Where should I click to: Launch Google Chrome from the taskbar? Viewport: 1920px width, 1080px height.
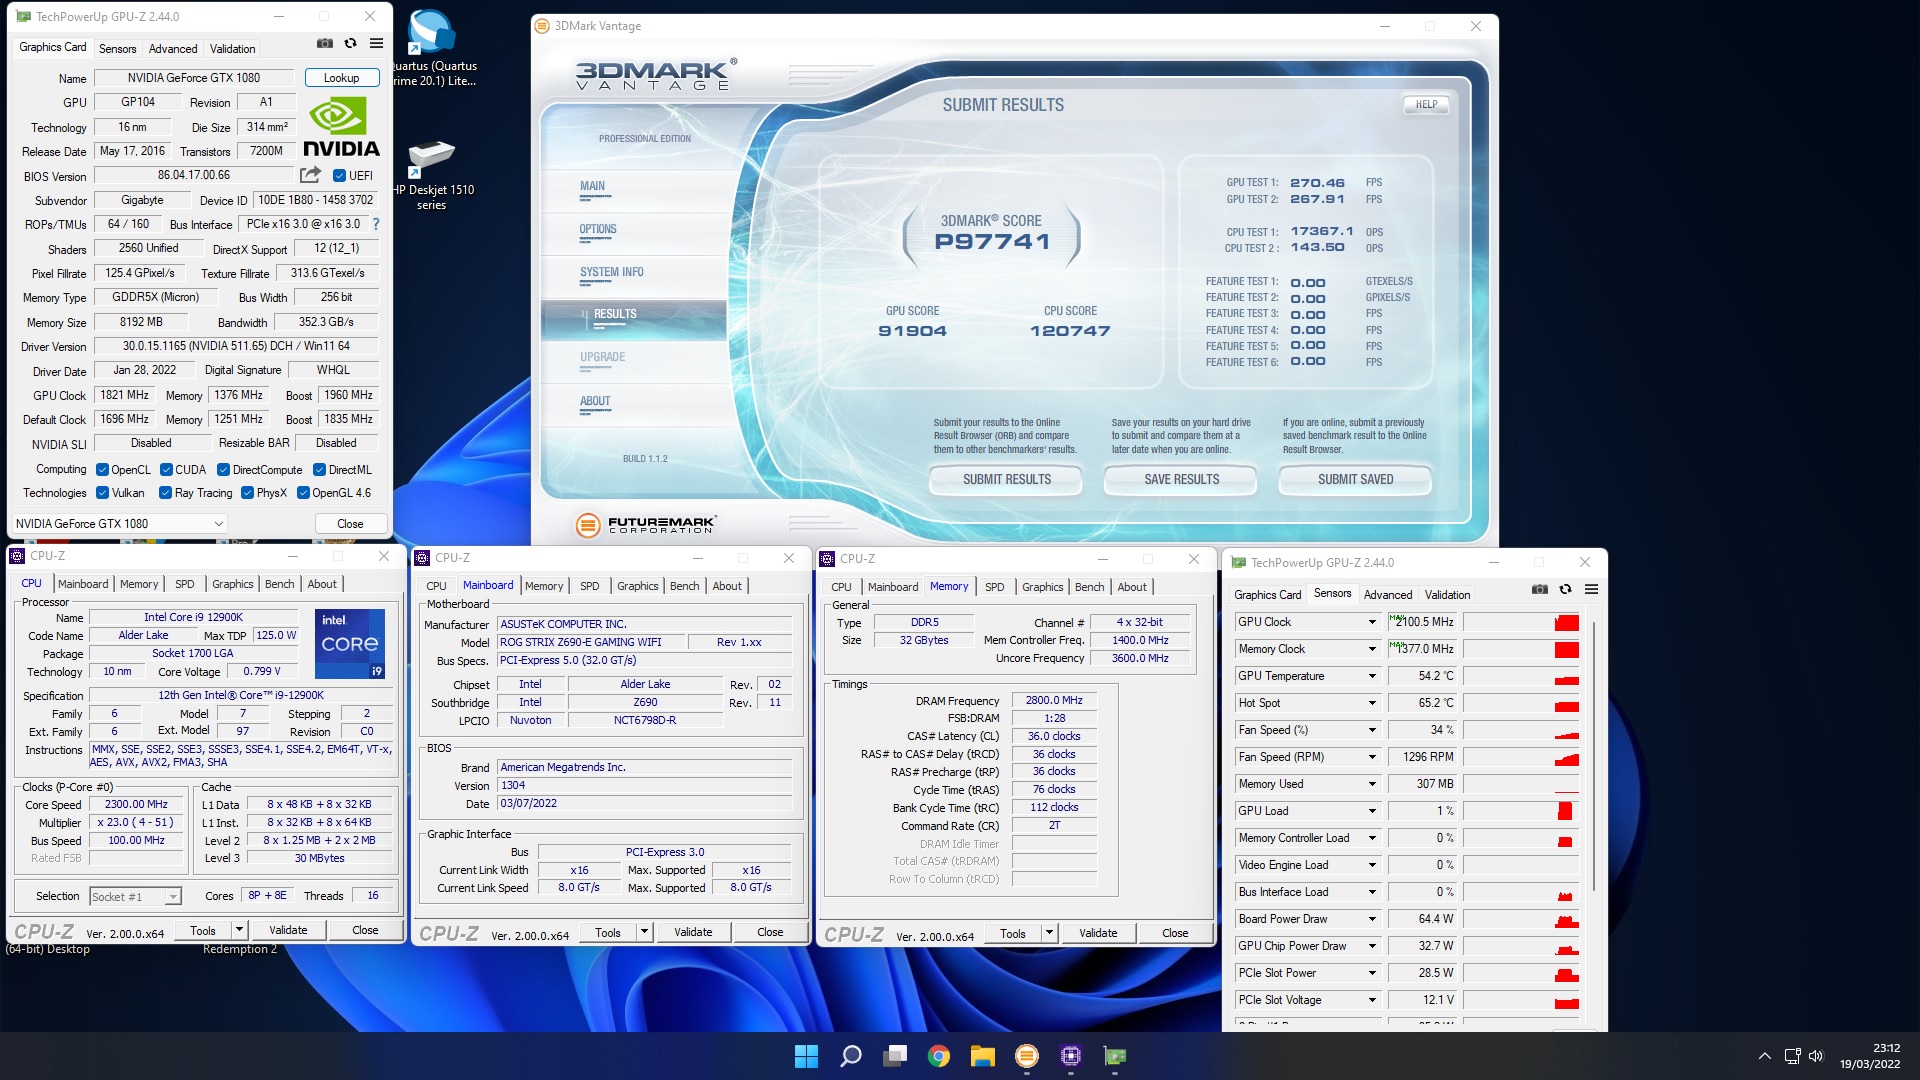point(938,1056)
